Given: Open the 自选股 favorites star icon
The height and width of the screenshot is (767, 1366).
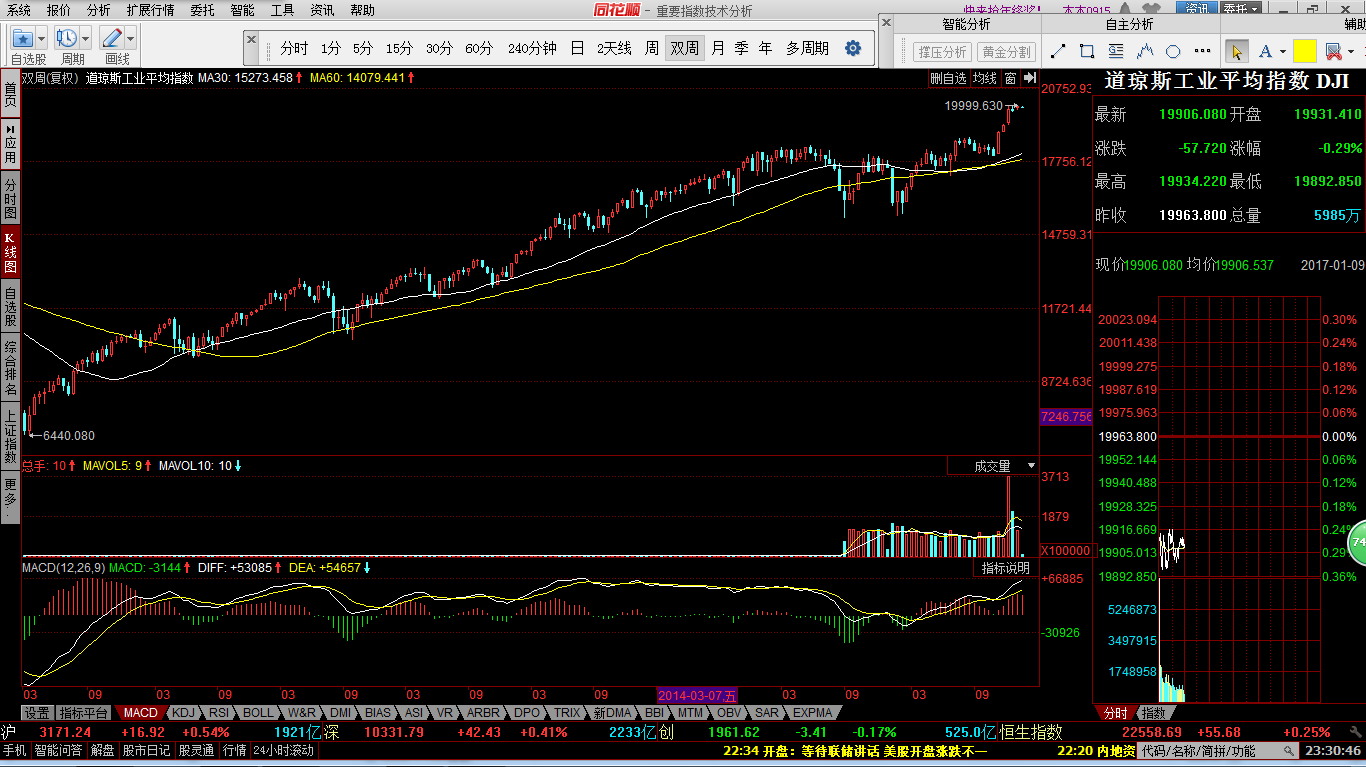Looking at the screenshot, I should tap(22, 38).
